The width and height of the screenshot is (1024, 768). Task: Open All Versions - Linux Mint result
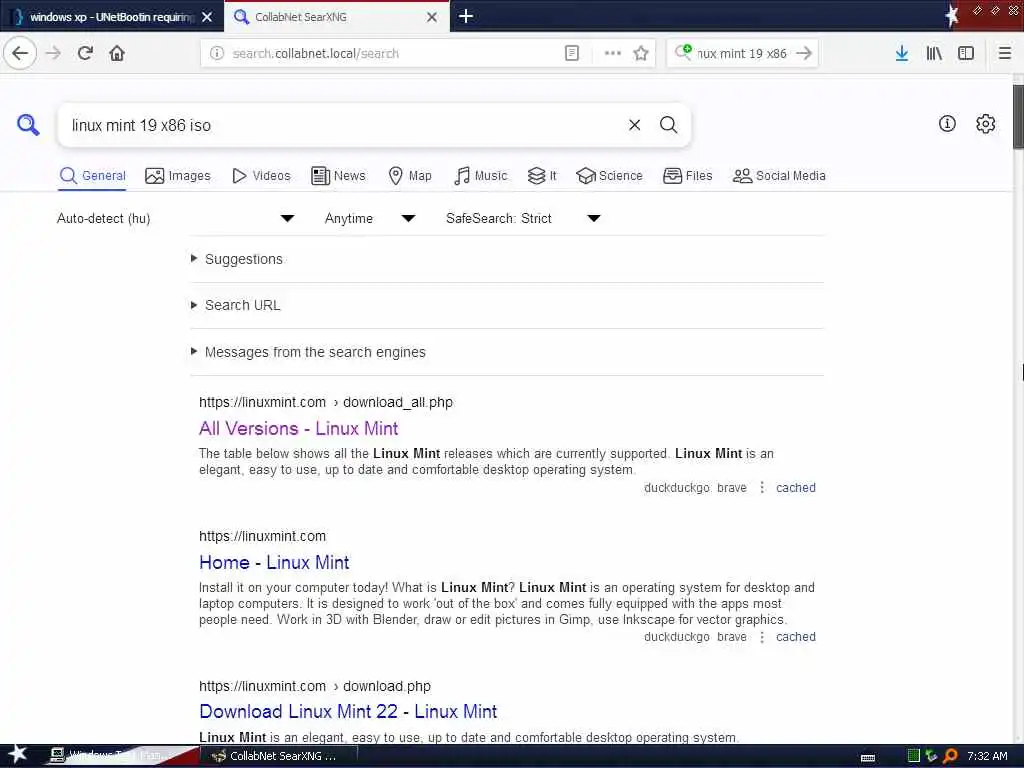[x=298, y=428]
